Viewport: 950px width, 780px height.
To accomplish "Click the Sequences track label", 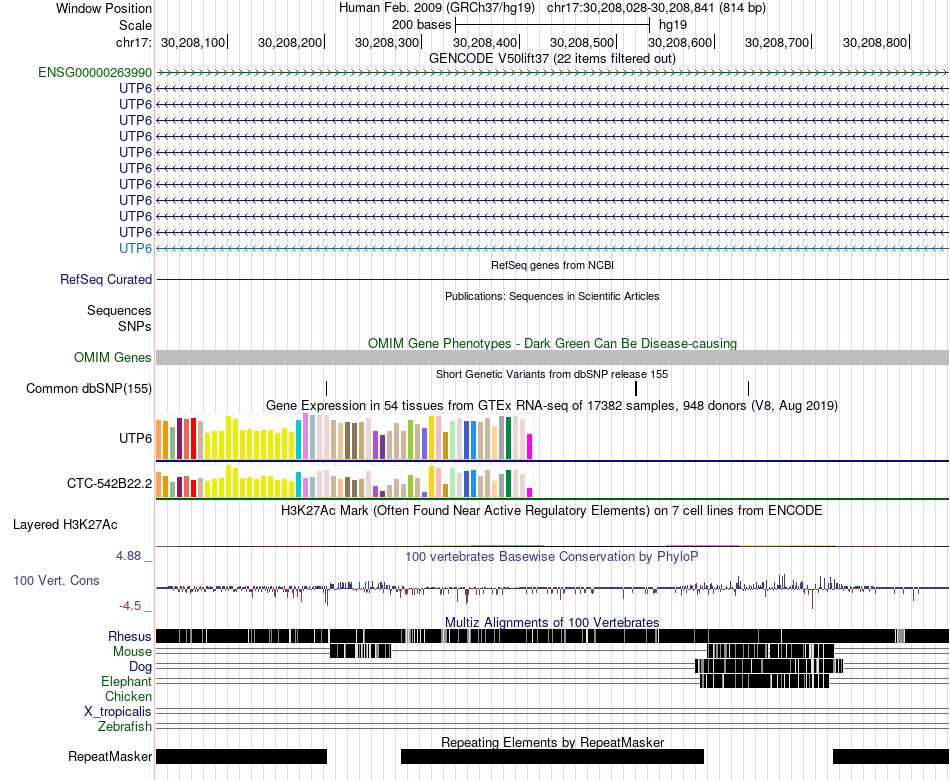I will click(119, 310).
